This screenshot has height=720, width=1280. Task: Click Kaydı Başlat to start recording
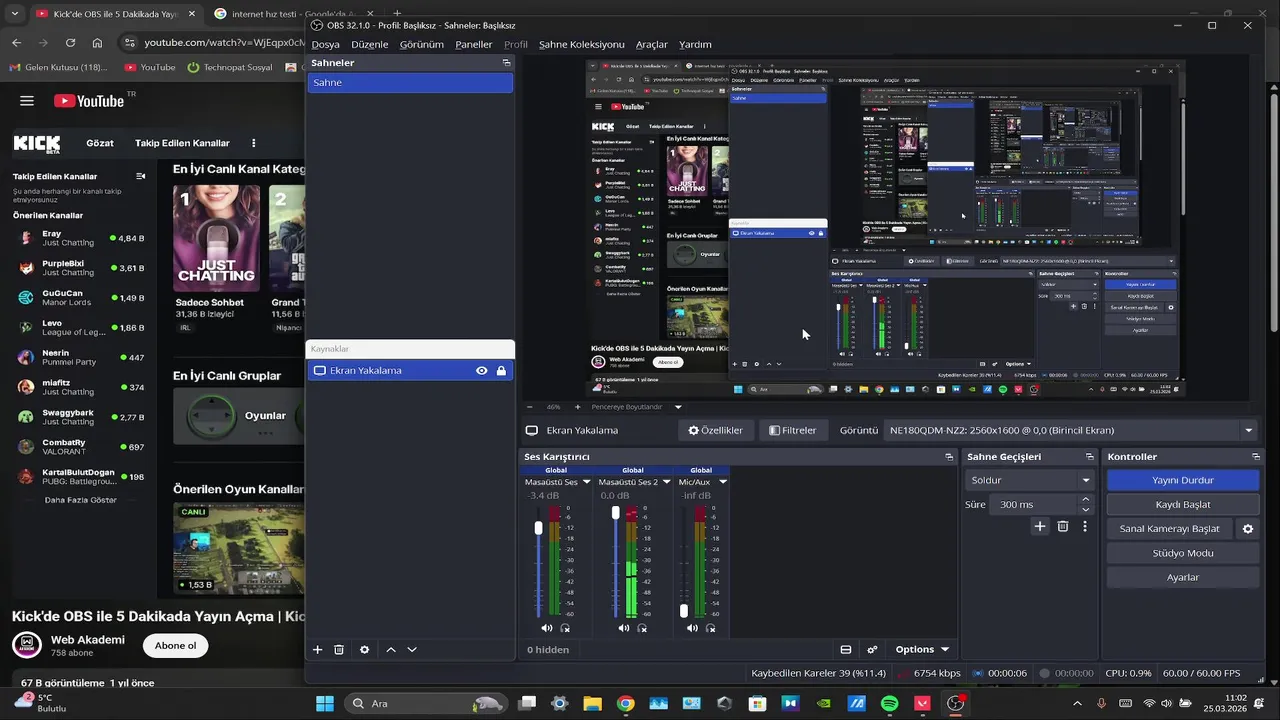pyautogui.click(x=1183, y=504)
